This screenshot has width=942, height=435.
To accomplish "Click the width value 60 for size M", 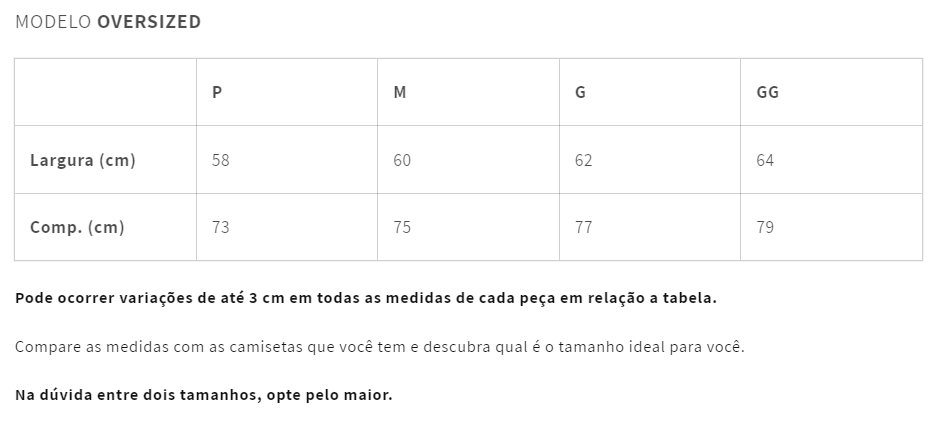I will pyautogui.click(x=402, y=160).
